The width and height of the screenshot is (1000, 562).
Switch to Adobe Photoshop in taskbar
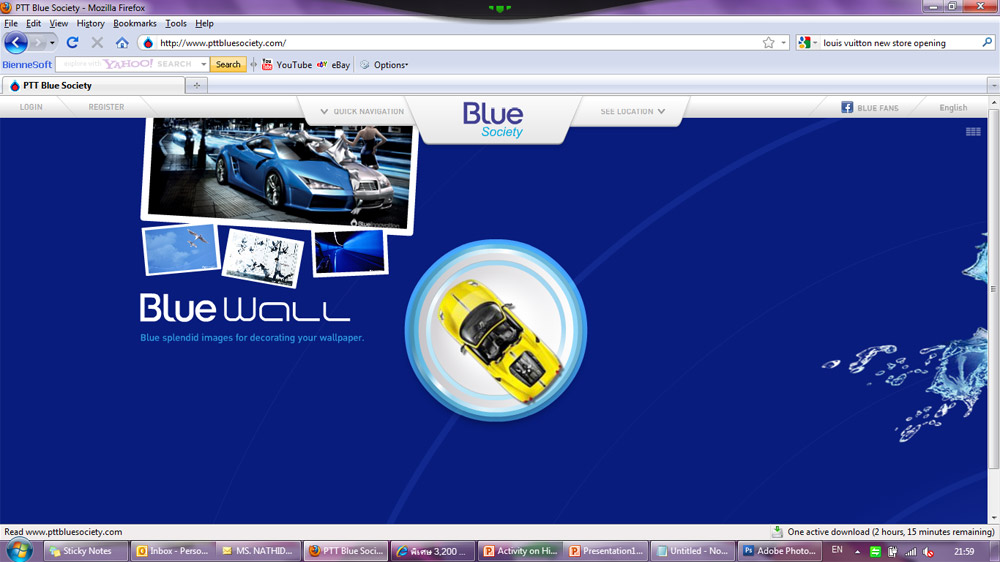tap(779, 551)
